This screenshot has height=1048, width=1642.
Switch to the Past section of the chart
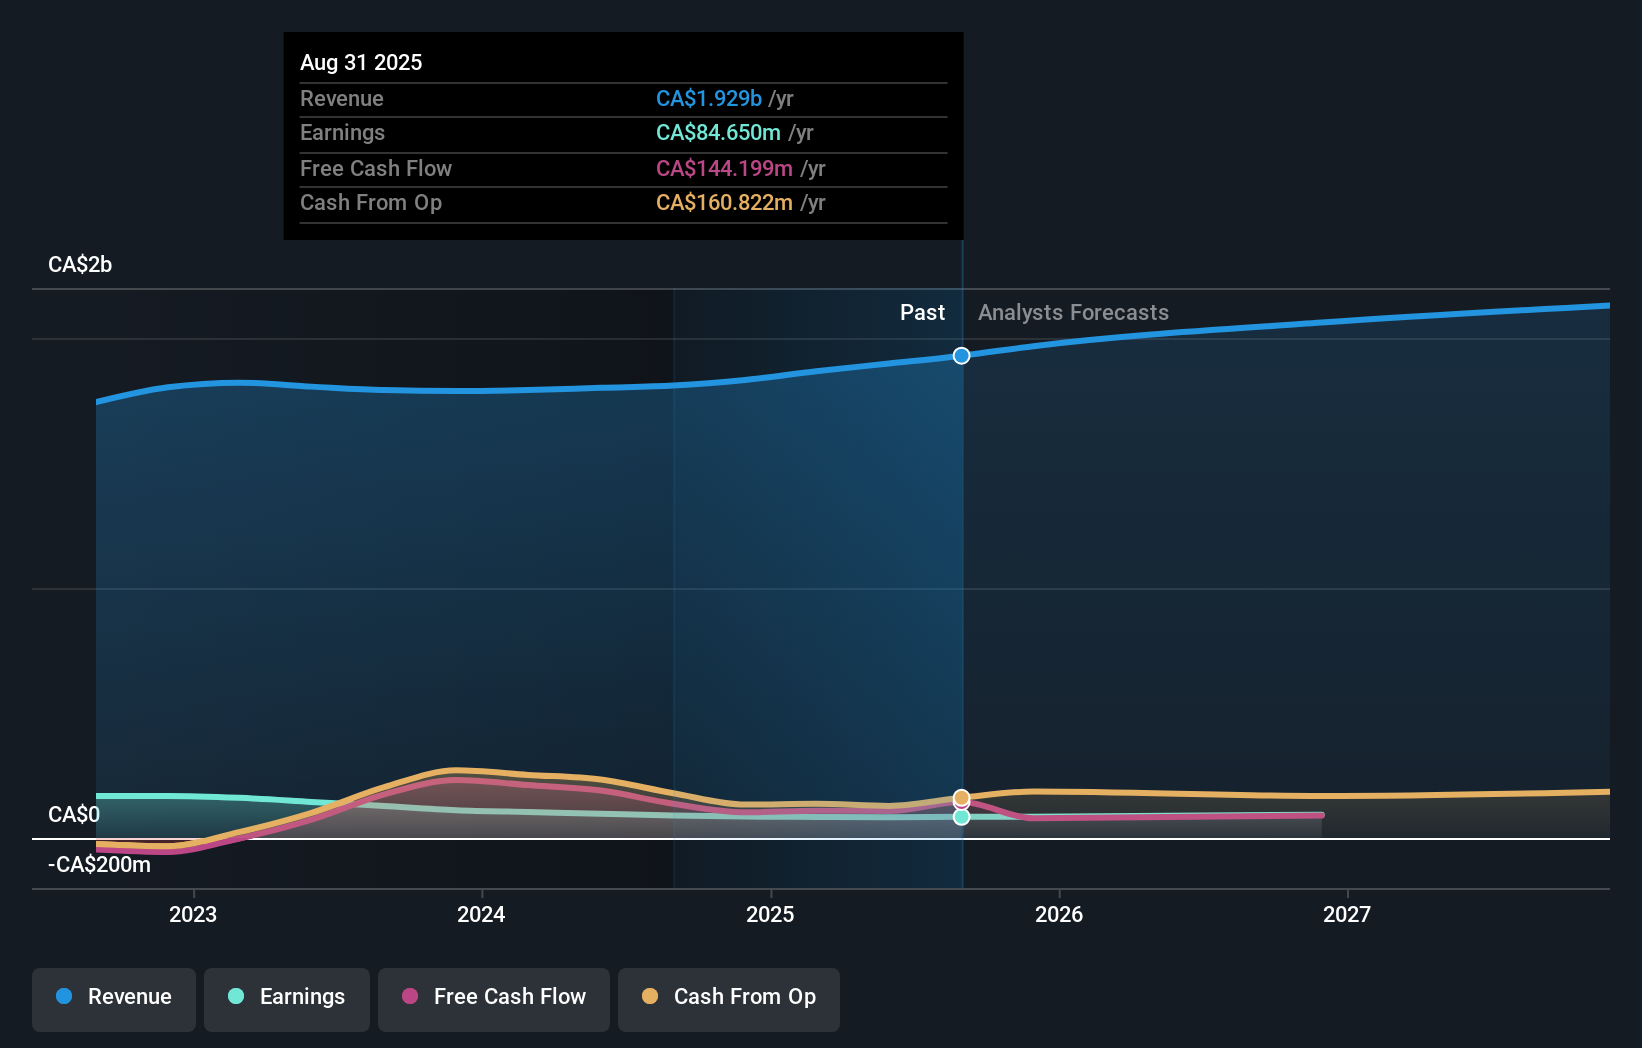(x=921, y=312)
